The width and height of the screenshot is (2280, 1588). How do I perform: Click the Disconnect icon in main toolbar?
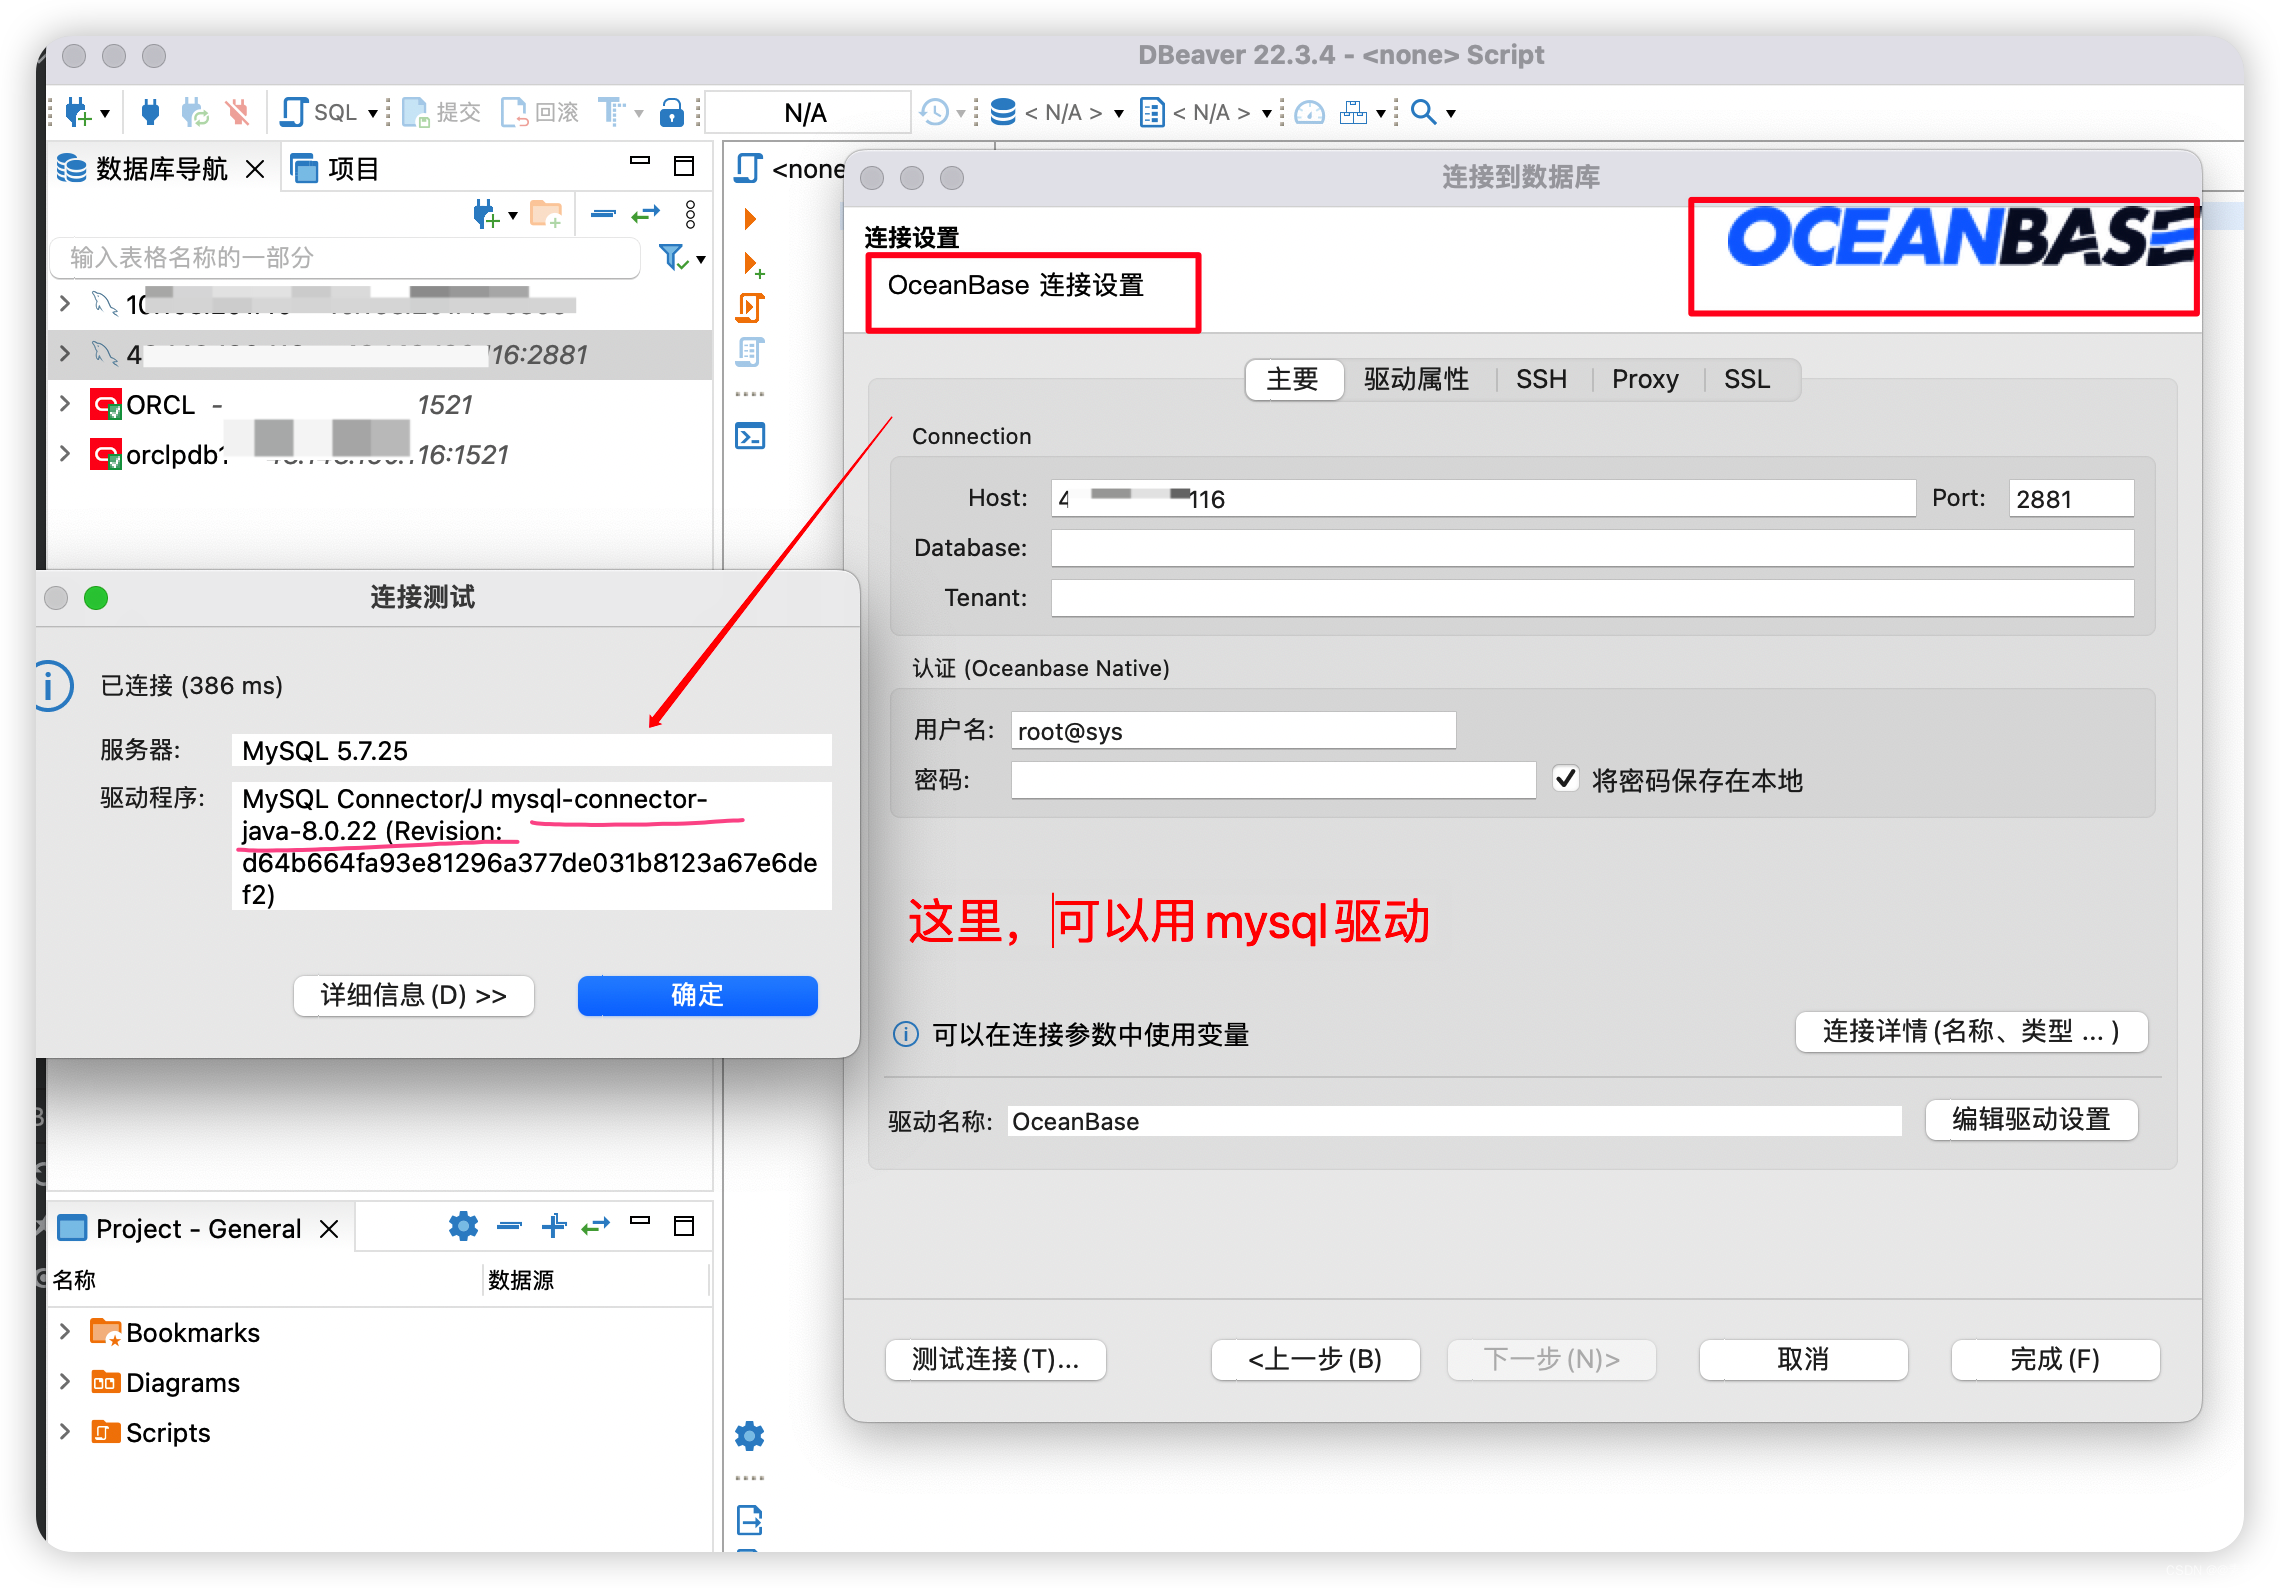pos(238,112)
